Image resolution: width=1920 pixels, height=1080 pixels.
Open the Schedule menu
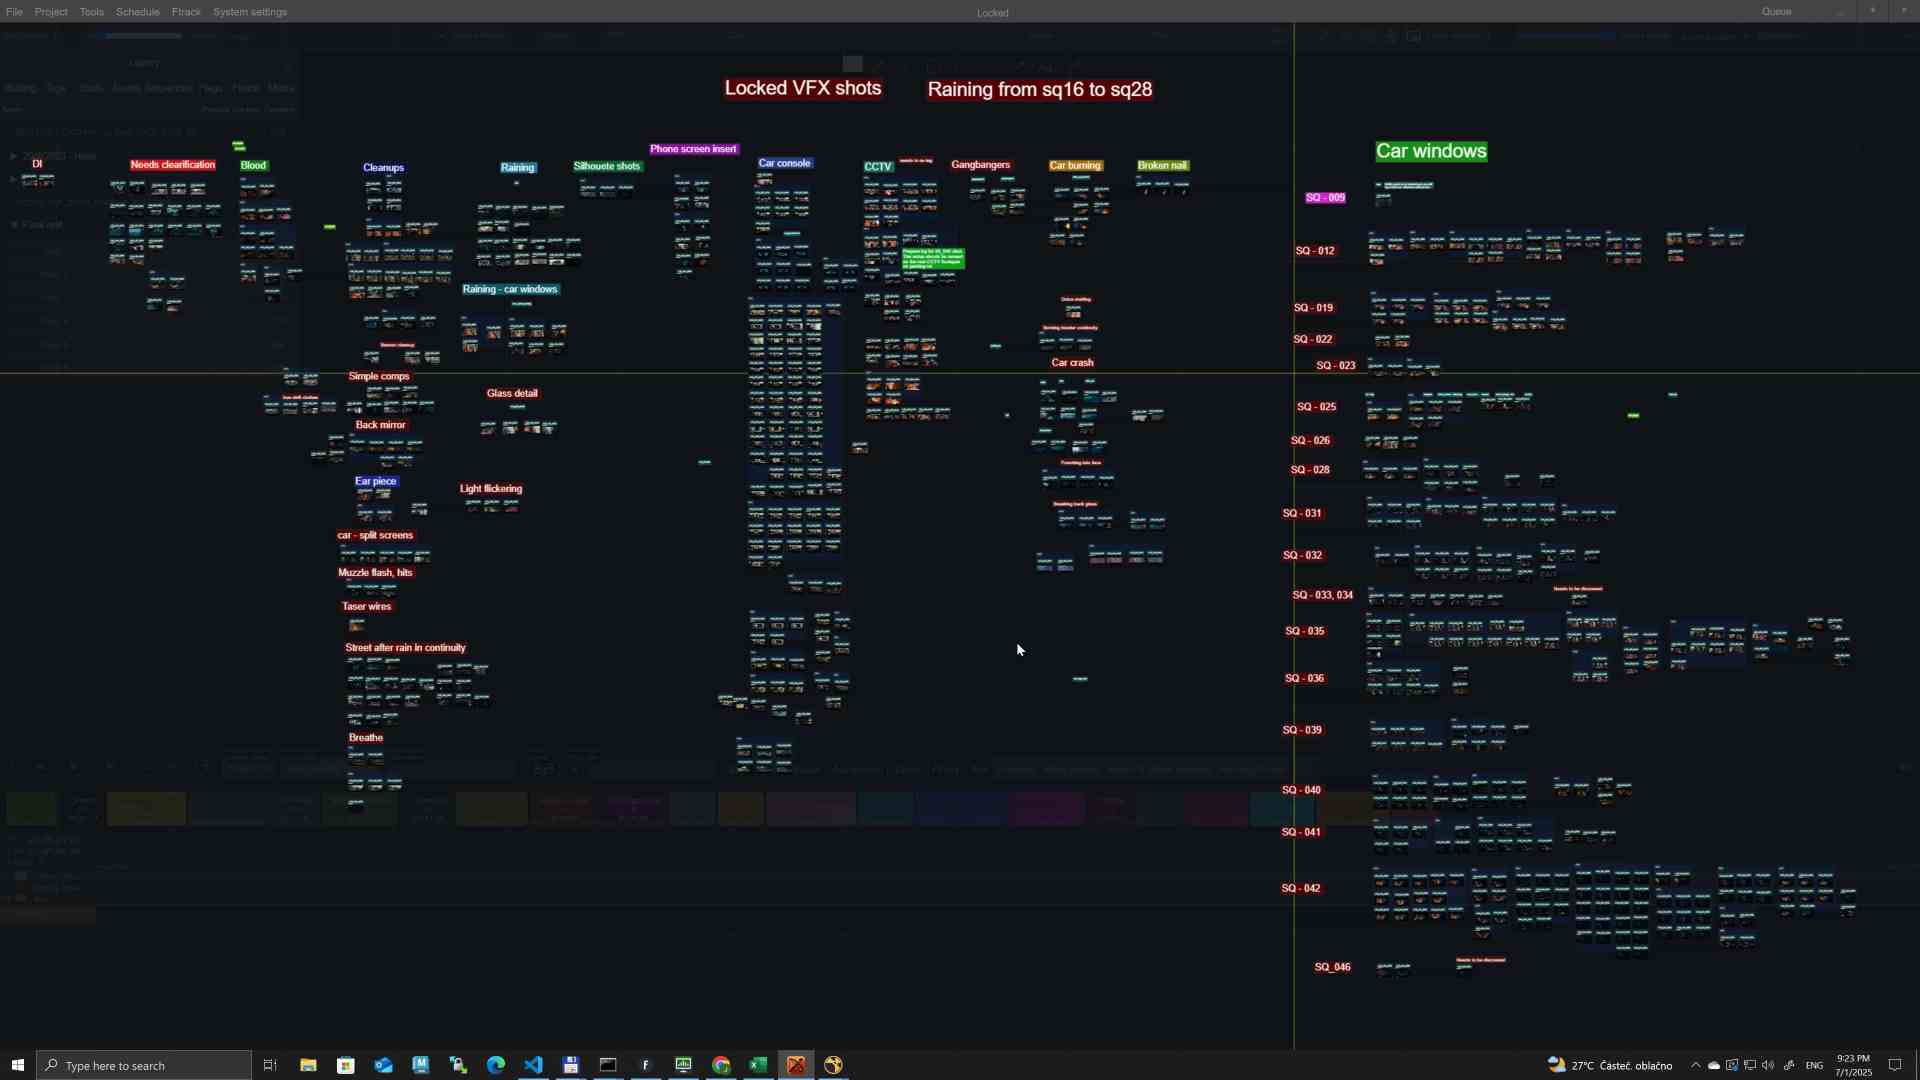pos(137,11)
